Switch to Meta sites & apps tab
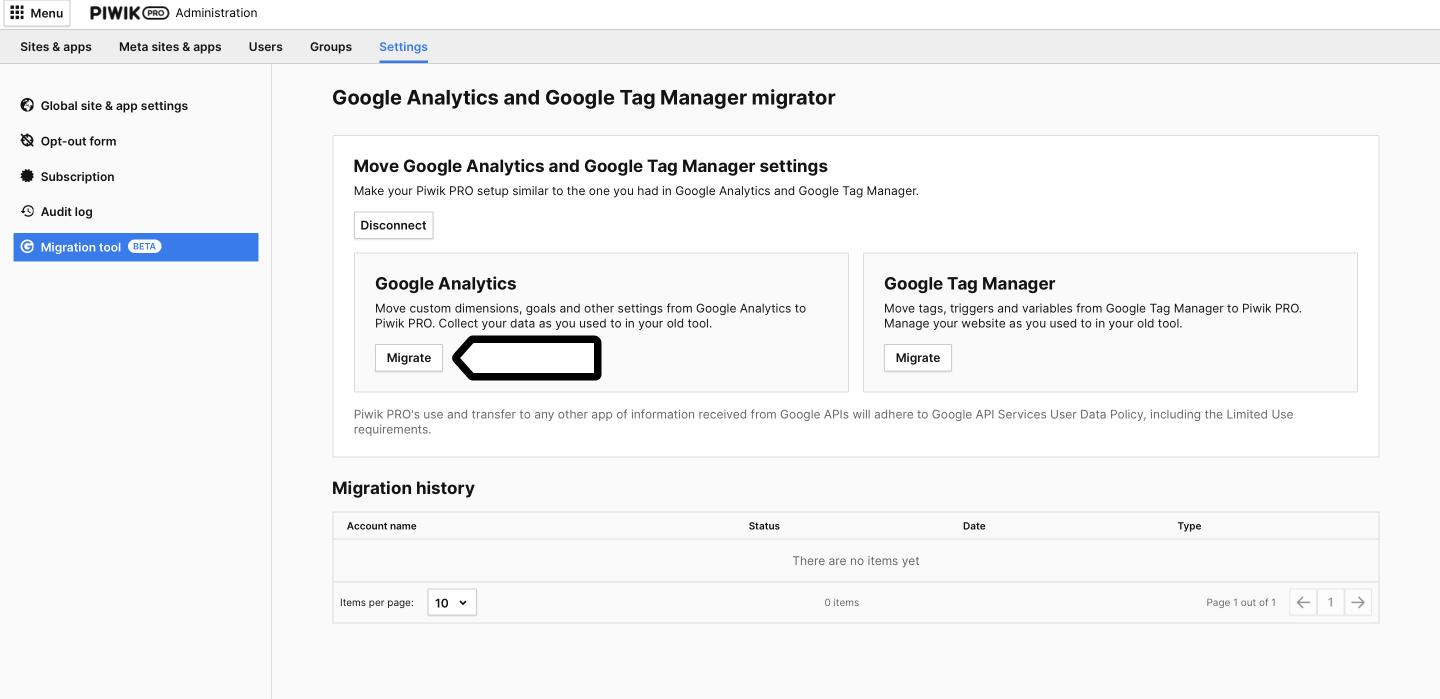Image resolution: width=1440 pixels, height=699 pixels. pos(170,47)
